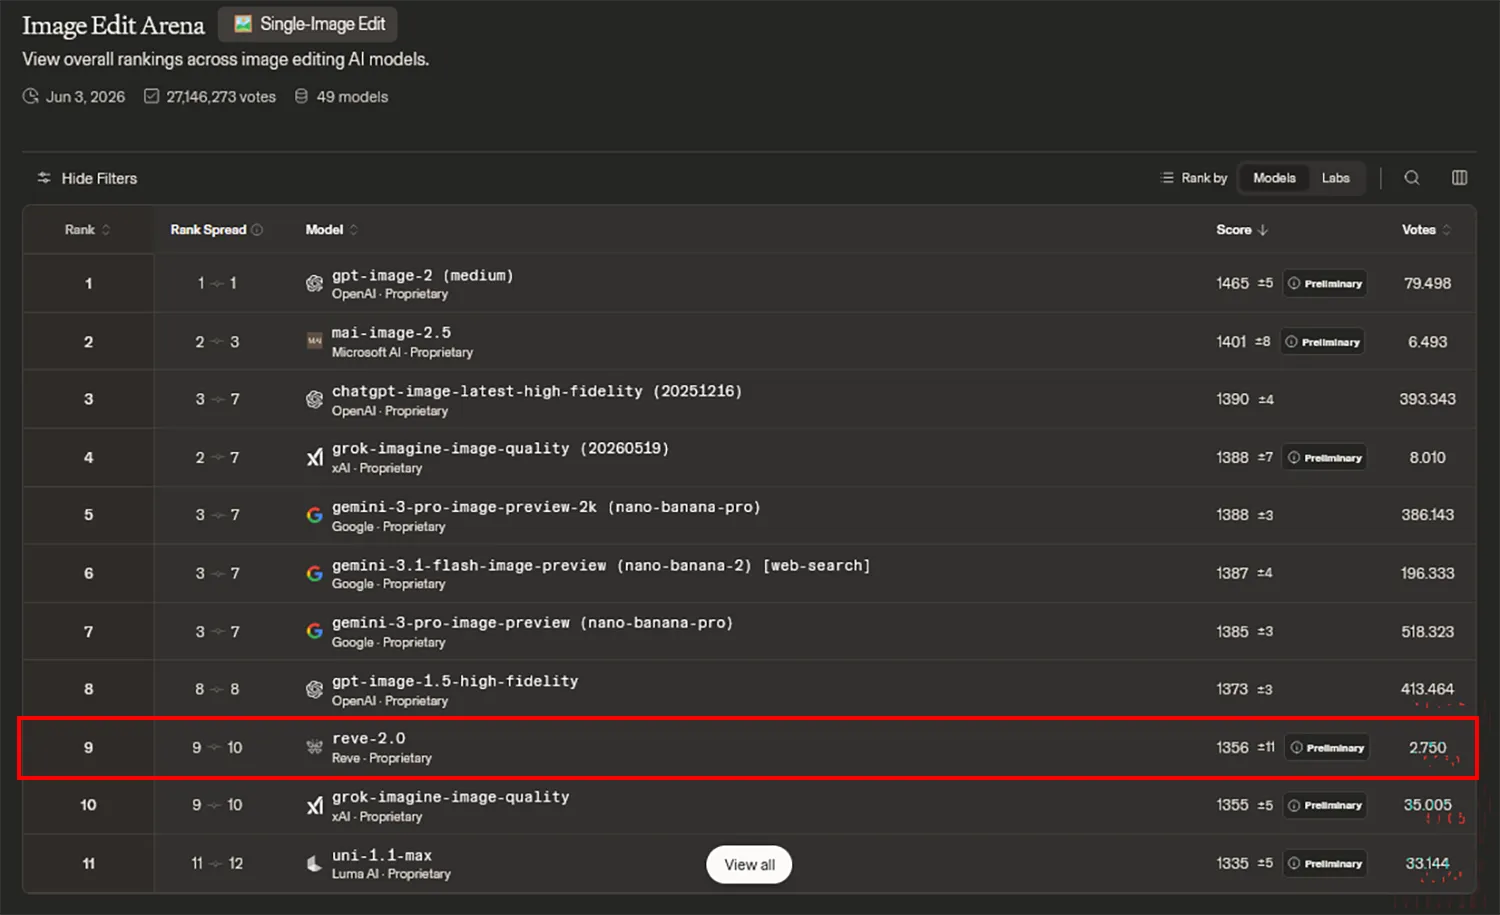Image resolution: width=1500 pixels, height=915 pixels.
Task: Click the Google logo beside gemini-3.1-flash-image-preview
Action: (314, 573)
